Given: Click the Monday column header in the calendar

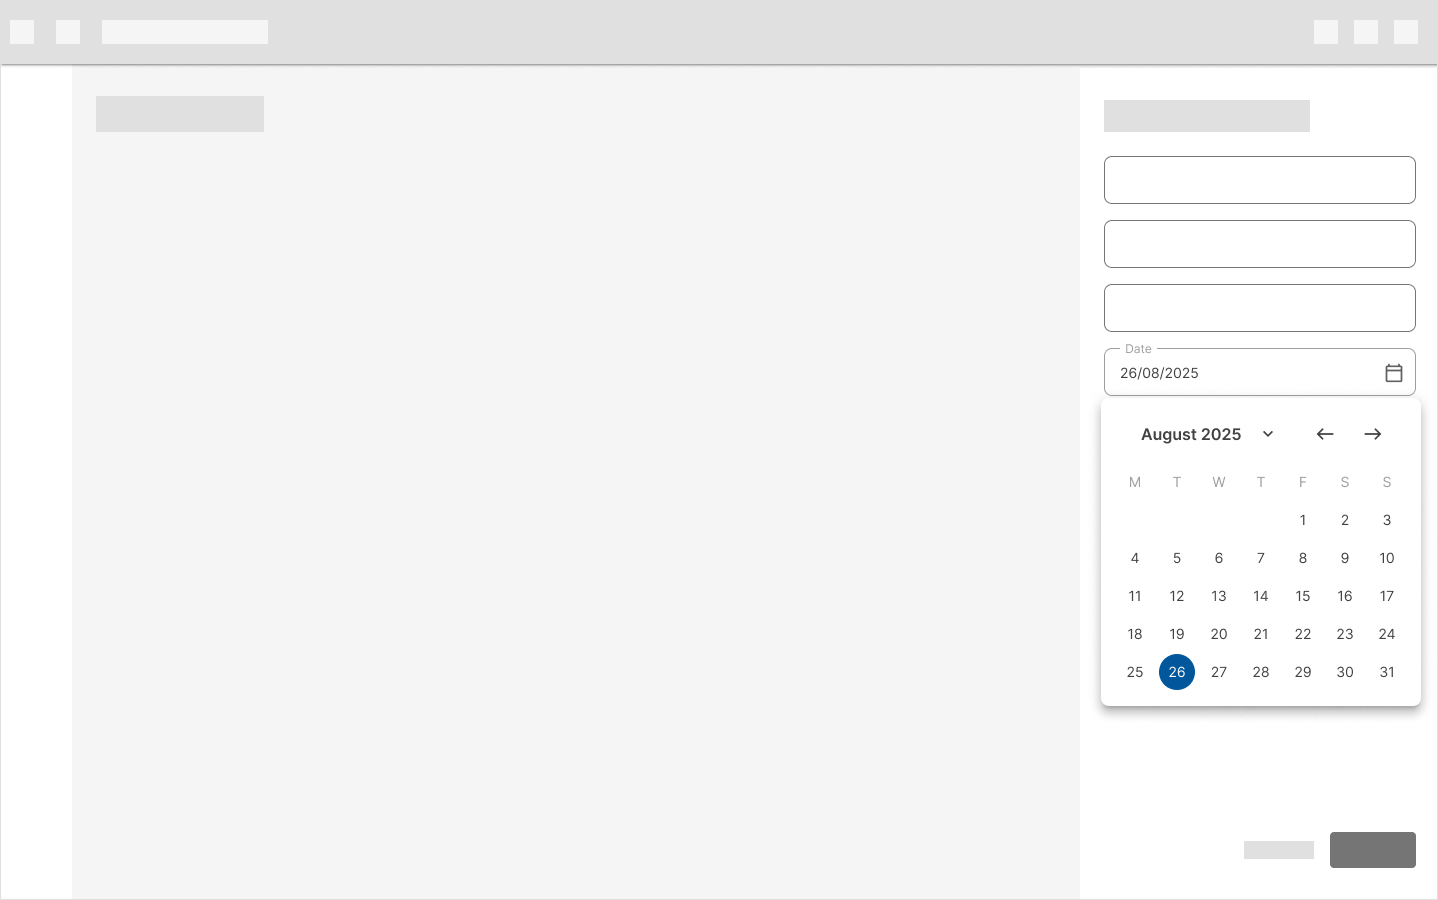Looking at the screenshot, I should [x=1135, y=482].
